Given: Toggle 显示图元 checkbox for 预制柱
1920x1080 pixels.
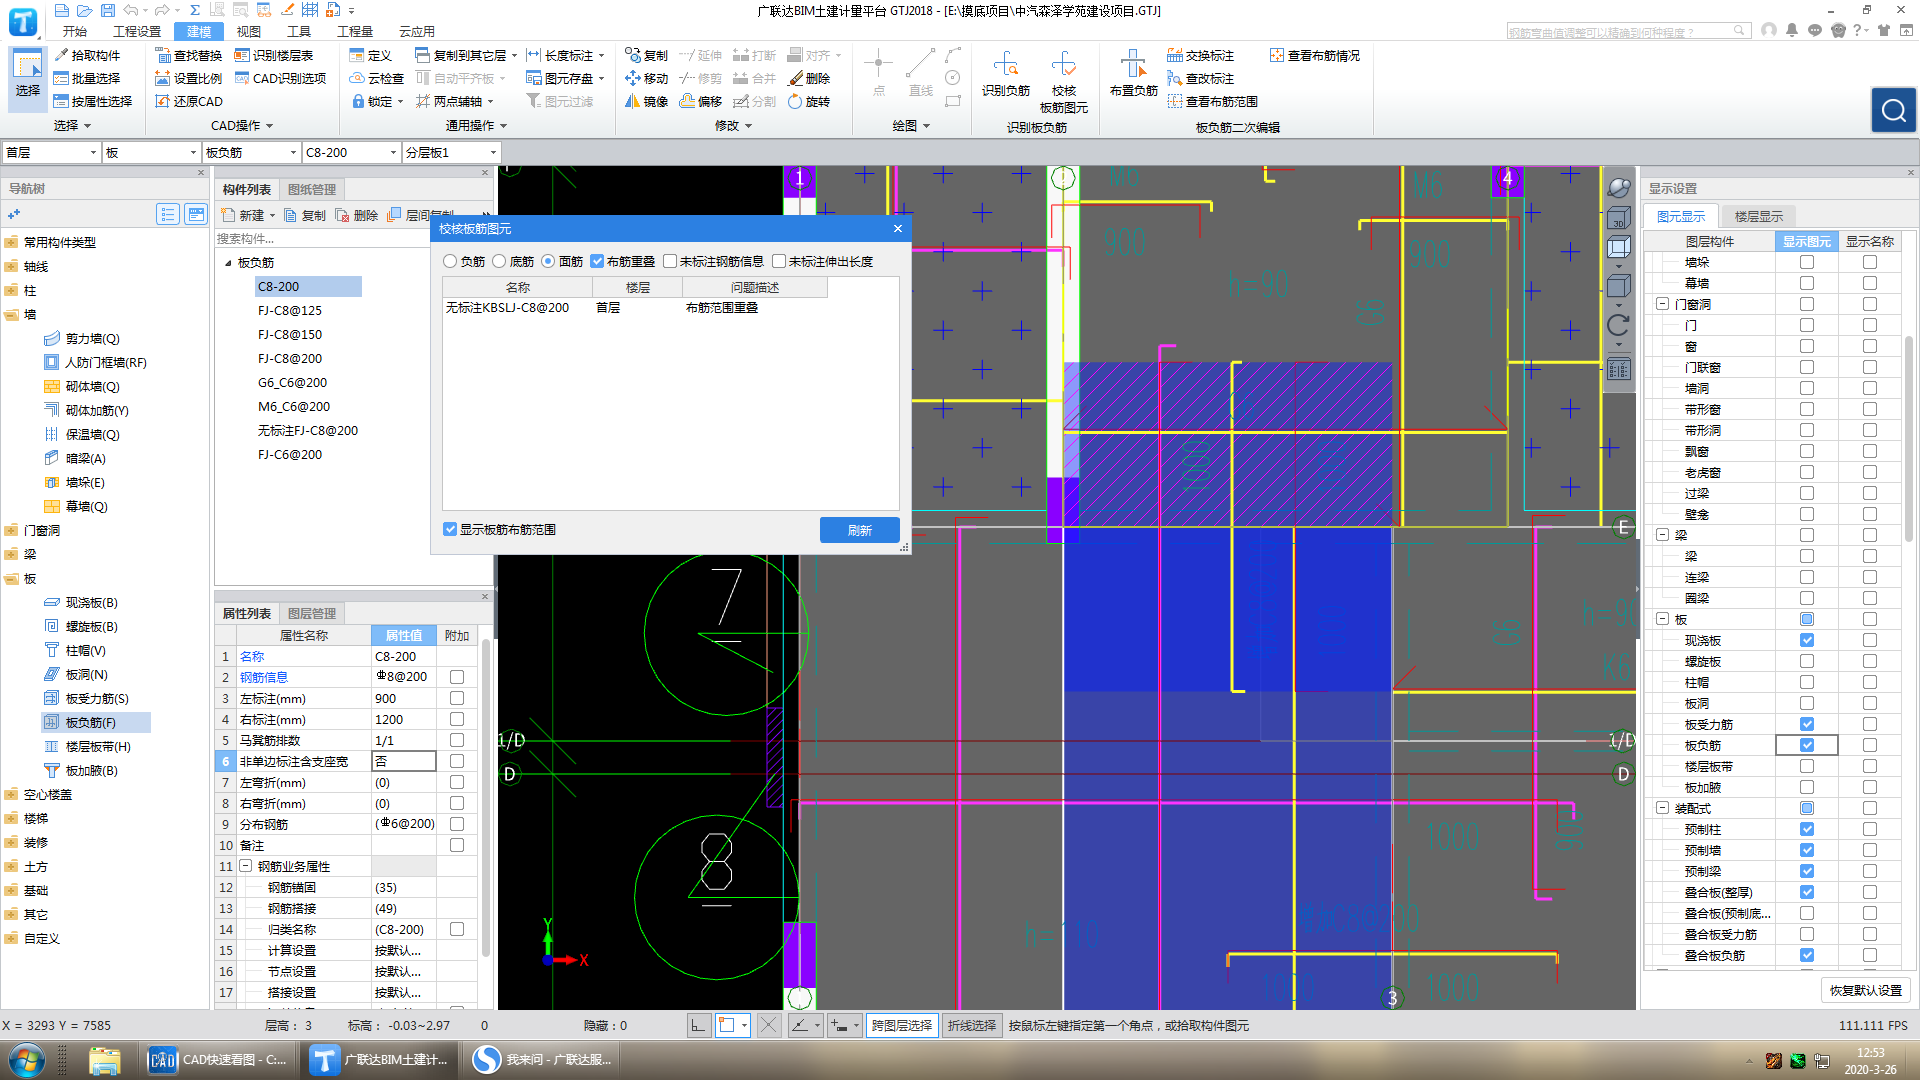Looking at the screenshot, I should click(x=1806, y=829).
